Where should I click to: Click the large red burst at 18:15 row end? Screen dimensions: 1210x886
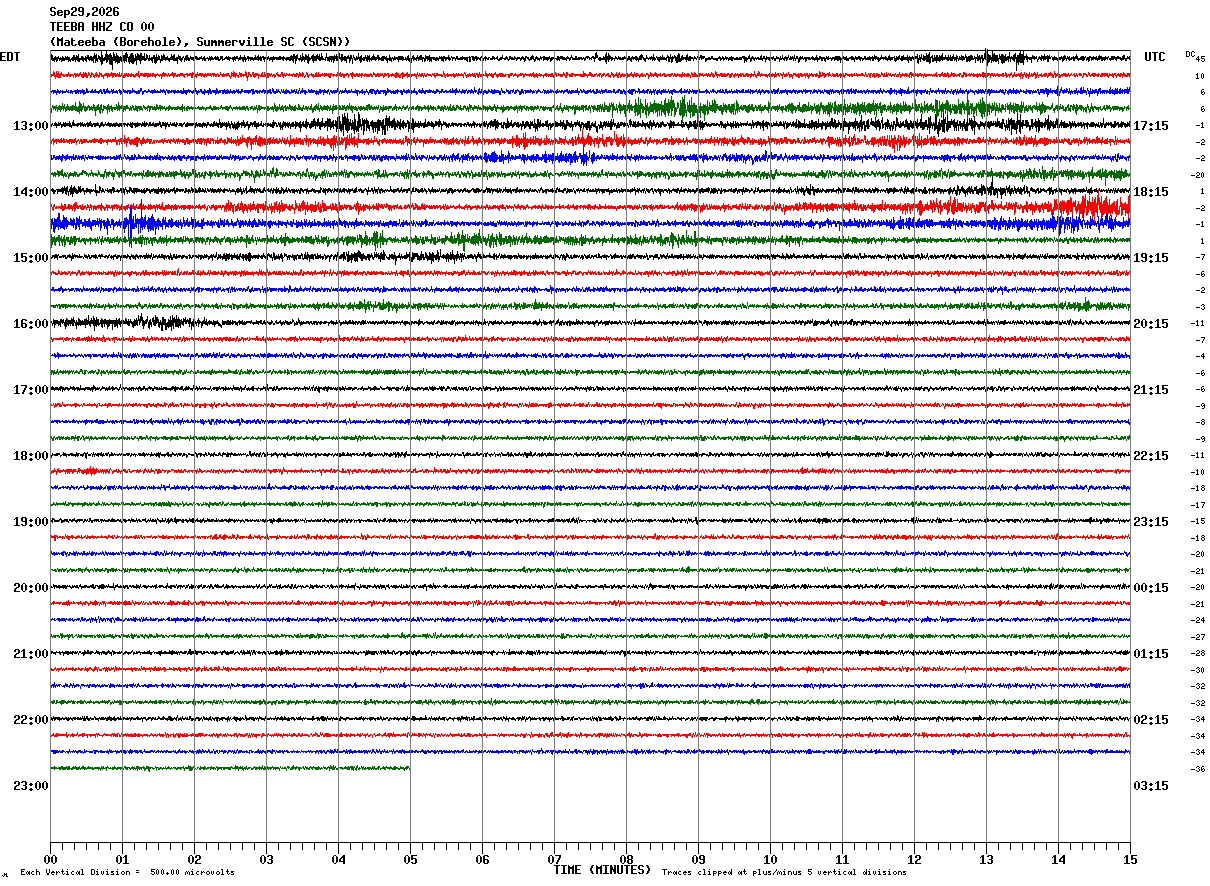(x=1092, y=207)
